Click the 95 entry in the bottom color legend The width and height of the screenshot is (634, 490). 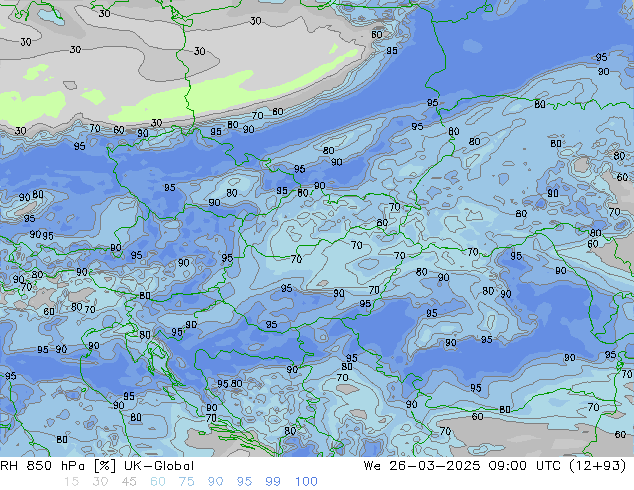pyautogui.click(x=244, y=482)
